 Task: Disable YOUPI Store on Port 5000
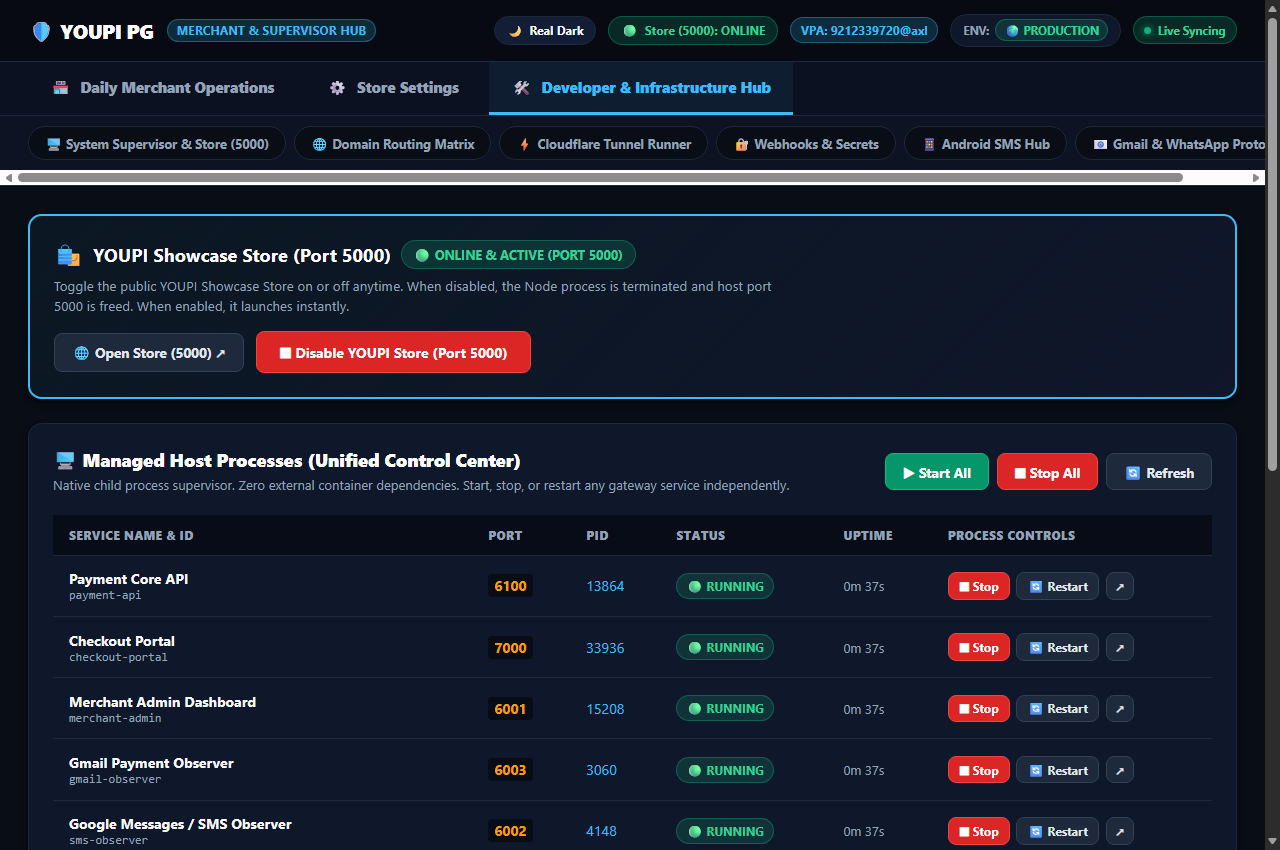tap(393, 353)
